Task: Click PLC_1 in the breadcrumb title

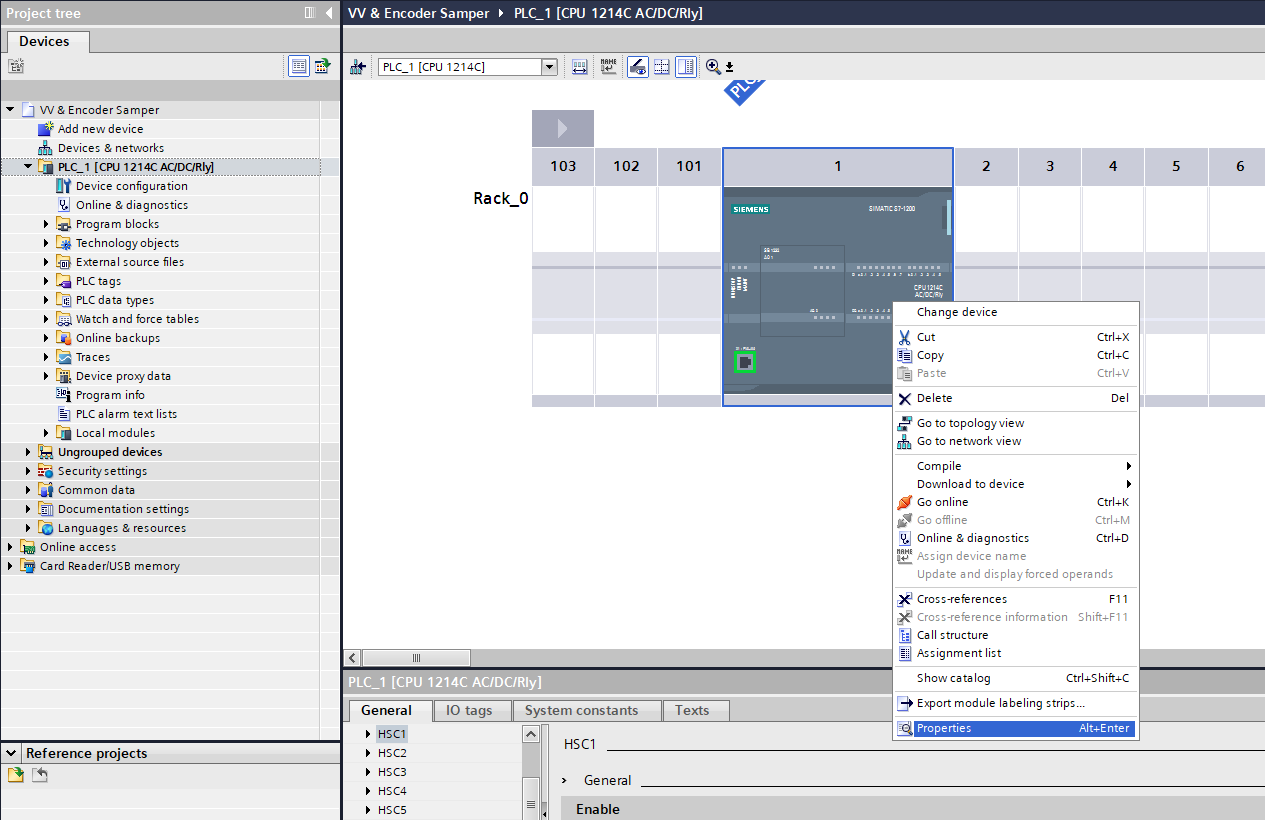Action: tap(609, 13)
